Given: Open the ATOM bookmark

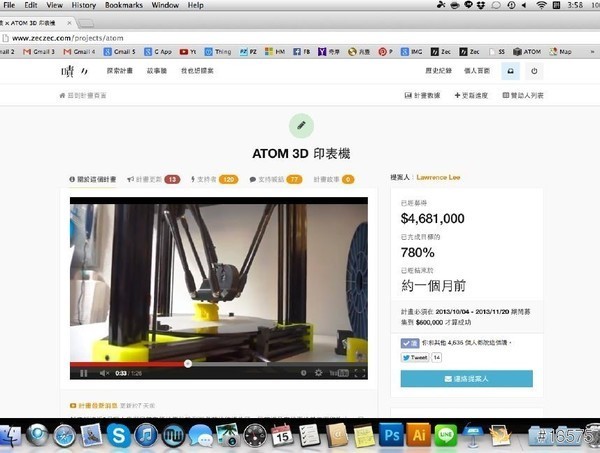Looking at the screenshot, I should point(527,52).
